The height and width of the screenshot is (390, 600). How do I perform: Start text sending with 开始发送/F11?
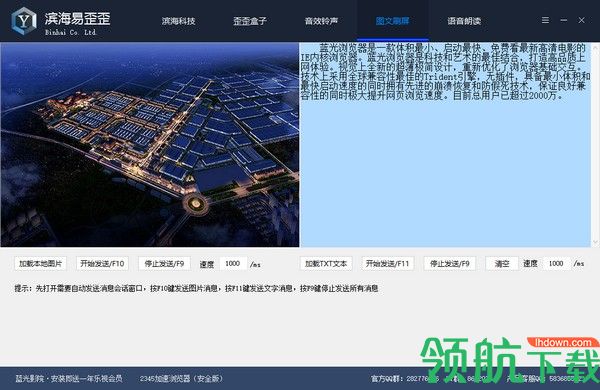(x=388, y=264)
